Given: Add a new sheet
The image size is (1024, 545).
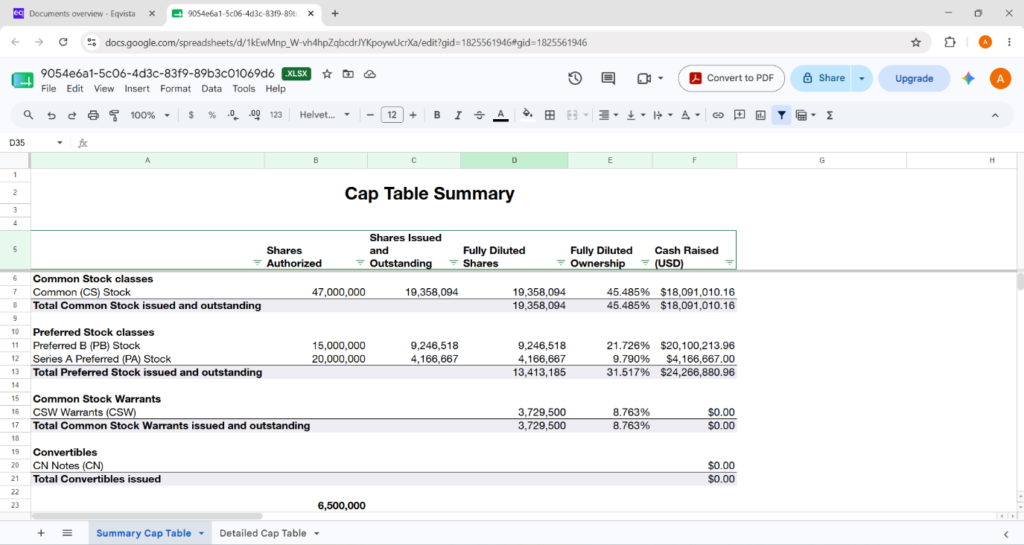Looking at the screenshot, I should coord(40,533).
